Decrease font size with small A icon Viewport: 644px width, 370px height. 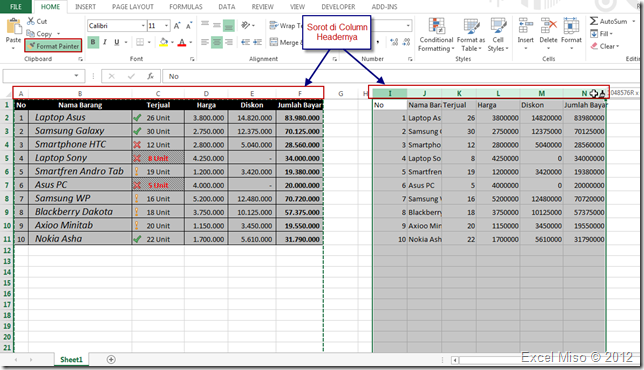pyautogui.click(x=189, y=26)
